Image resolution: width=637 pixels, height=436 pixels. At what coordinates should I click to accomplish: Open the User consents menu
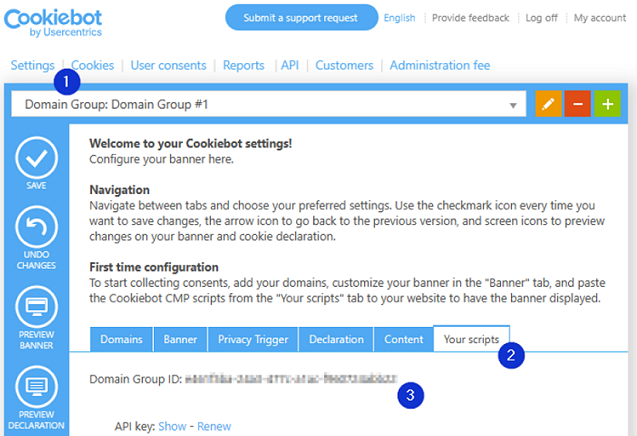[x=168, y=65]
